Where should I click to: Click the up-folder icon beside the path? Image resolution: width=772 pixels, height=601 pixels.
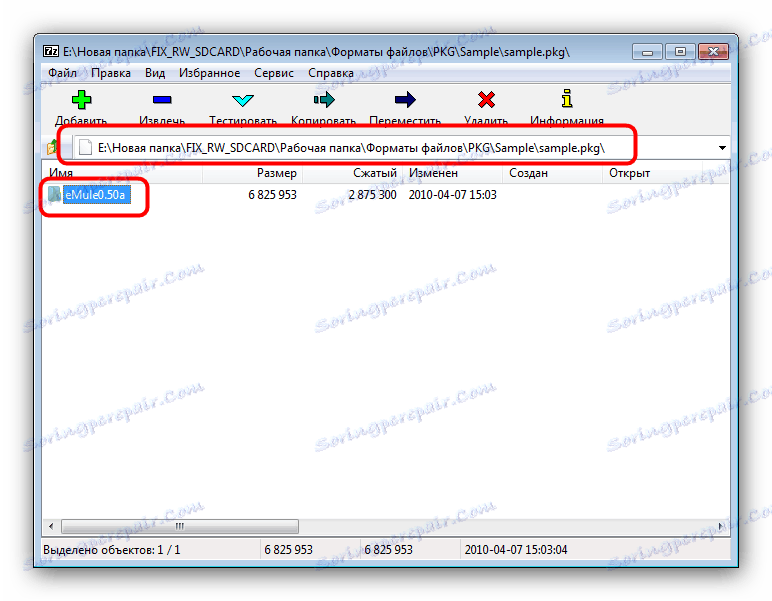[52, 147]
